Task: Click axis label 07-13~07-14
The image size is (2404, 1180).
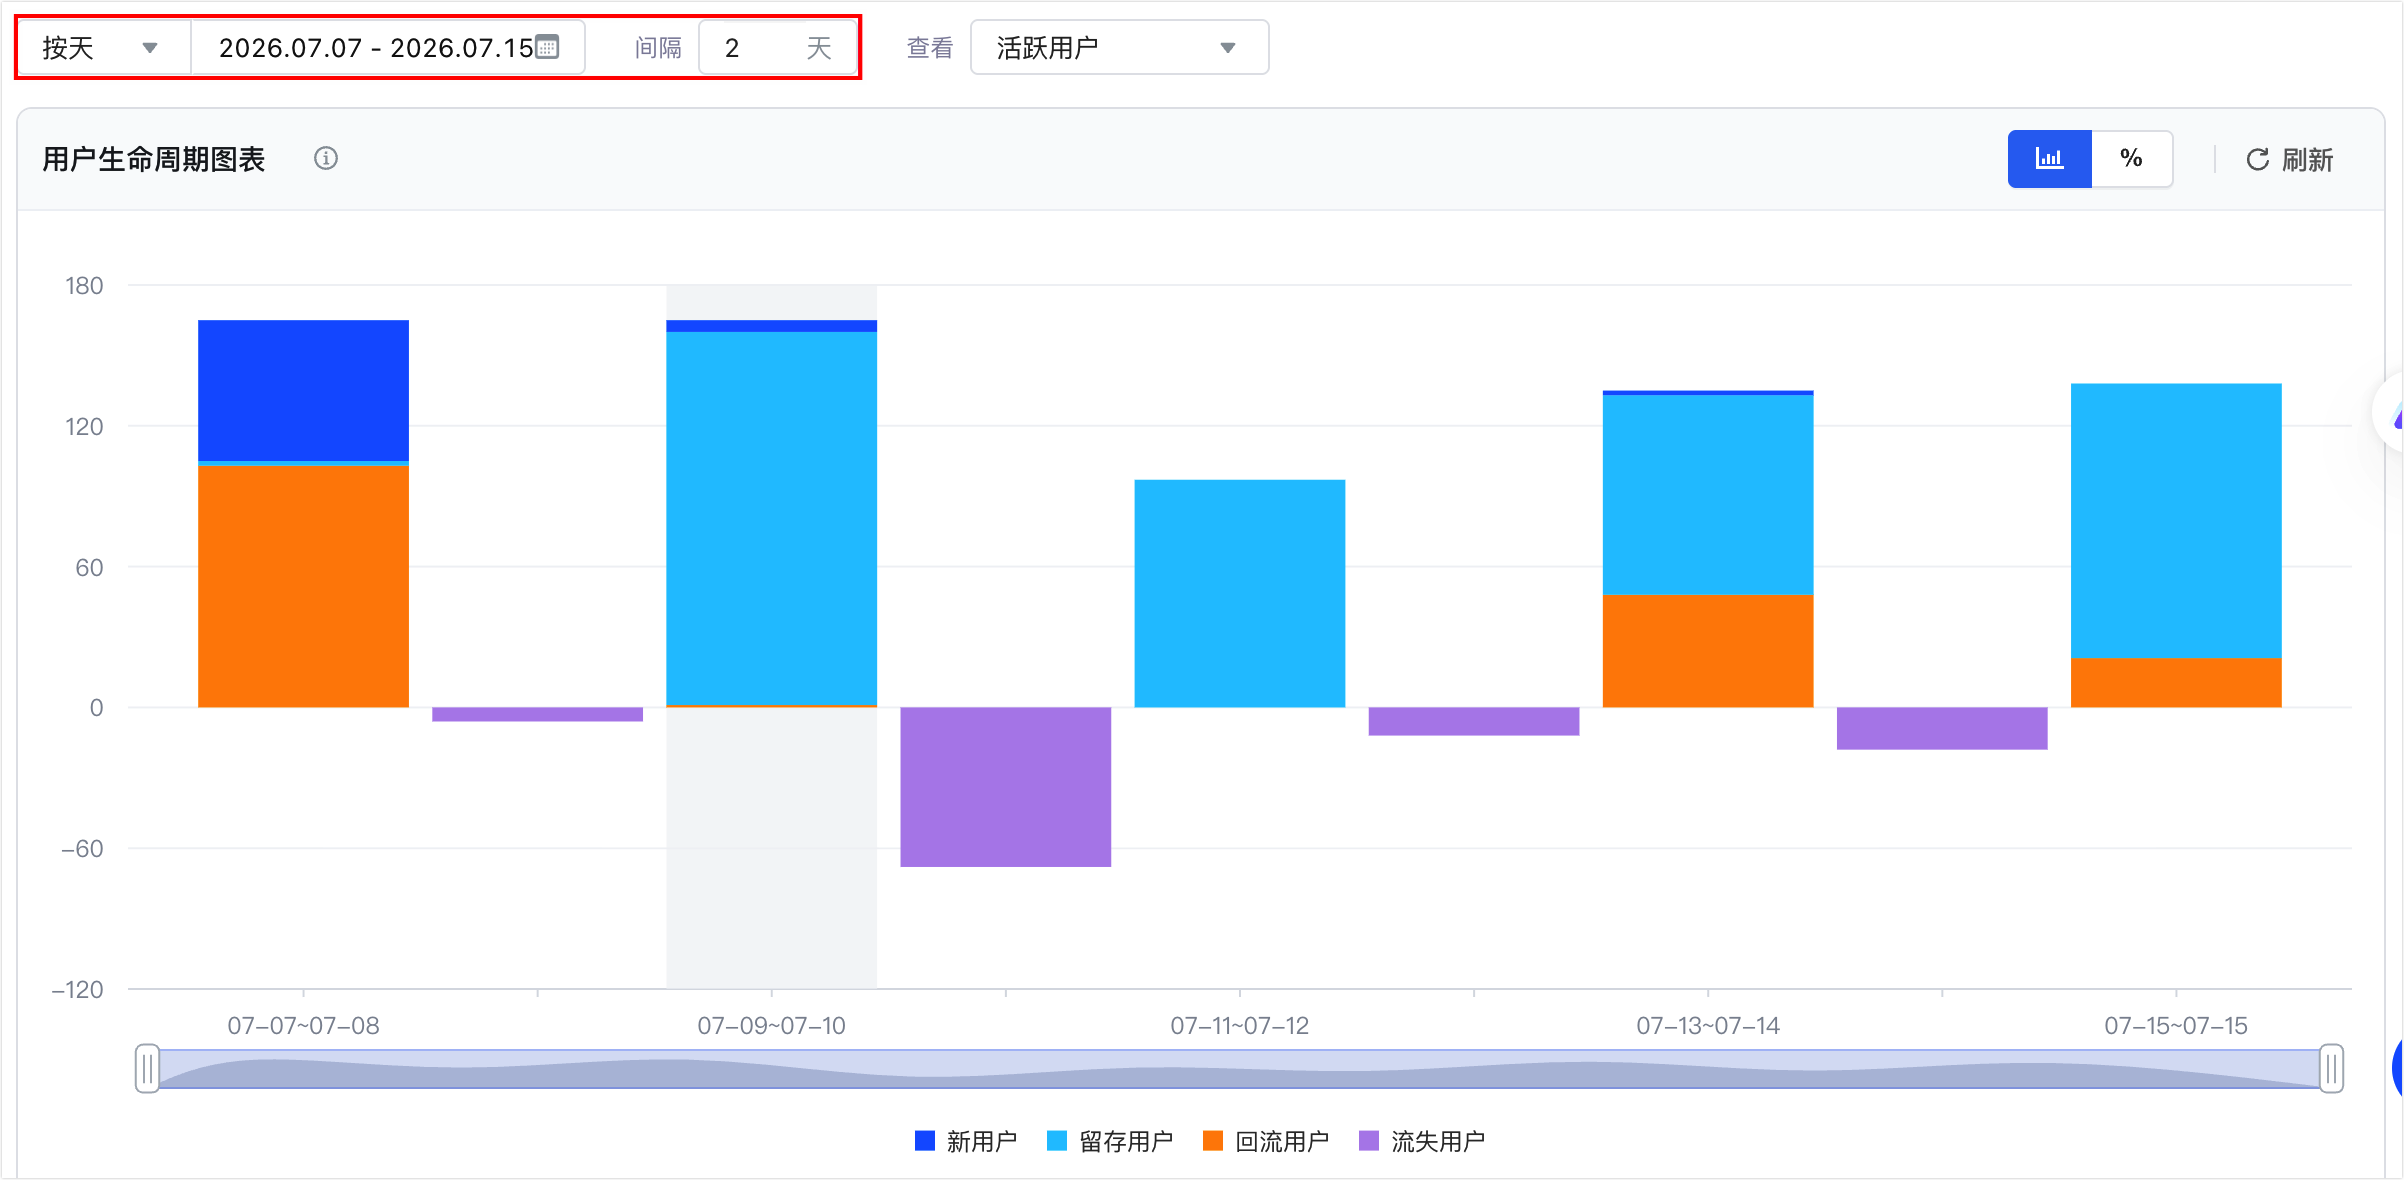Action: 1707,1025
